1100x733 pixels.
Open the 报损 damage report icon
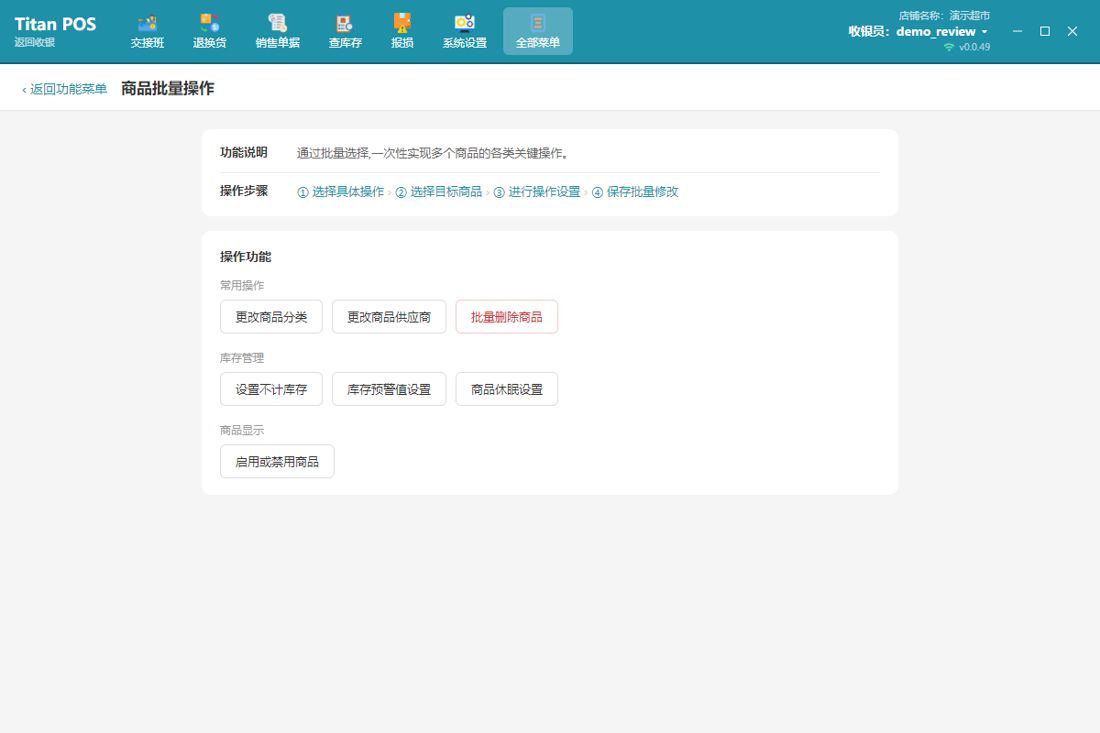pyautogui.click(x=402, y=32)
